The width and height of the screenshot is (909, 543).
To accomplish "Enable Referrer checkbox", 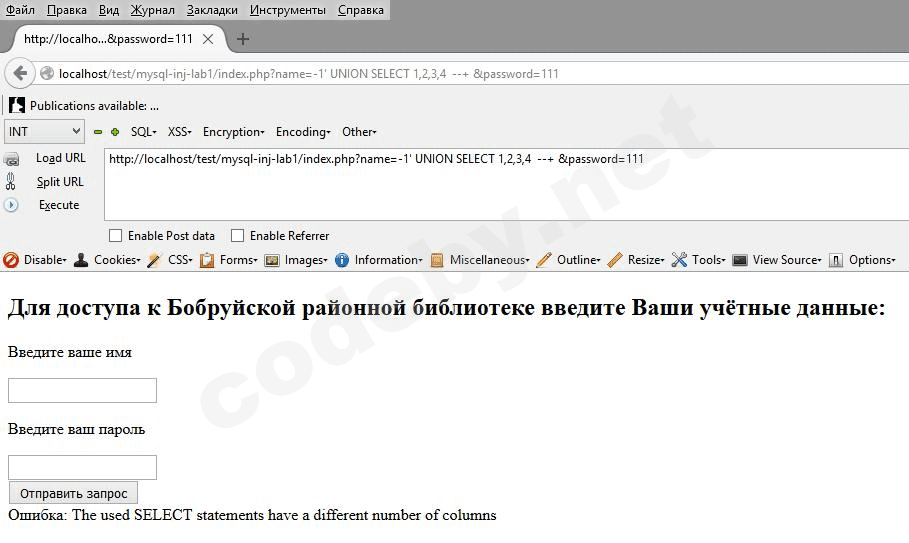I will tap(237, 235).
